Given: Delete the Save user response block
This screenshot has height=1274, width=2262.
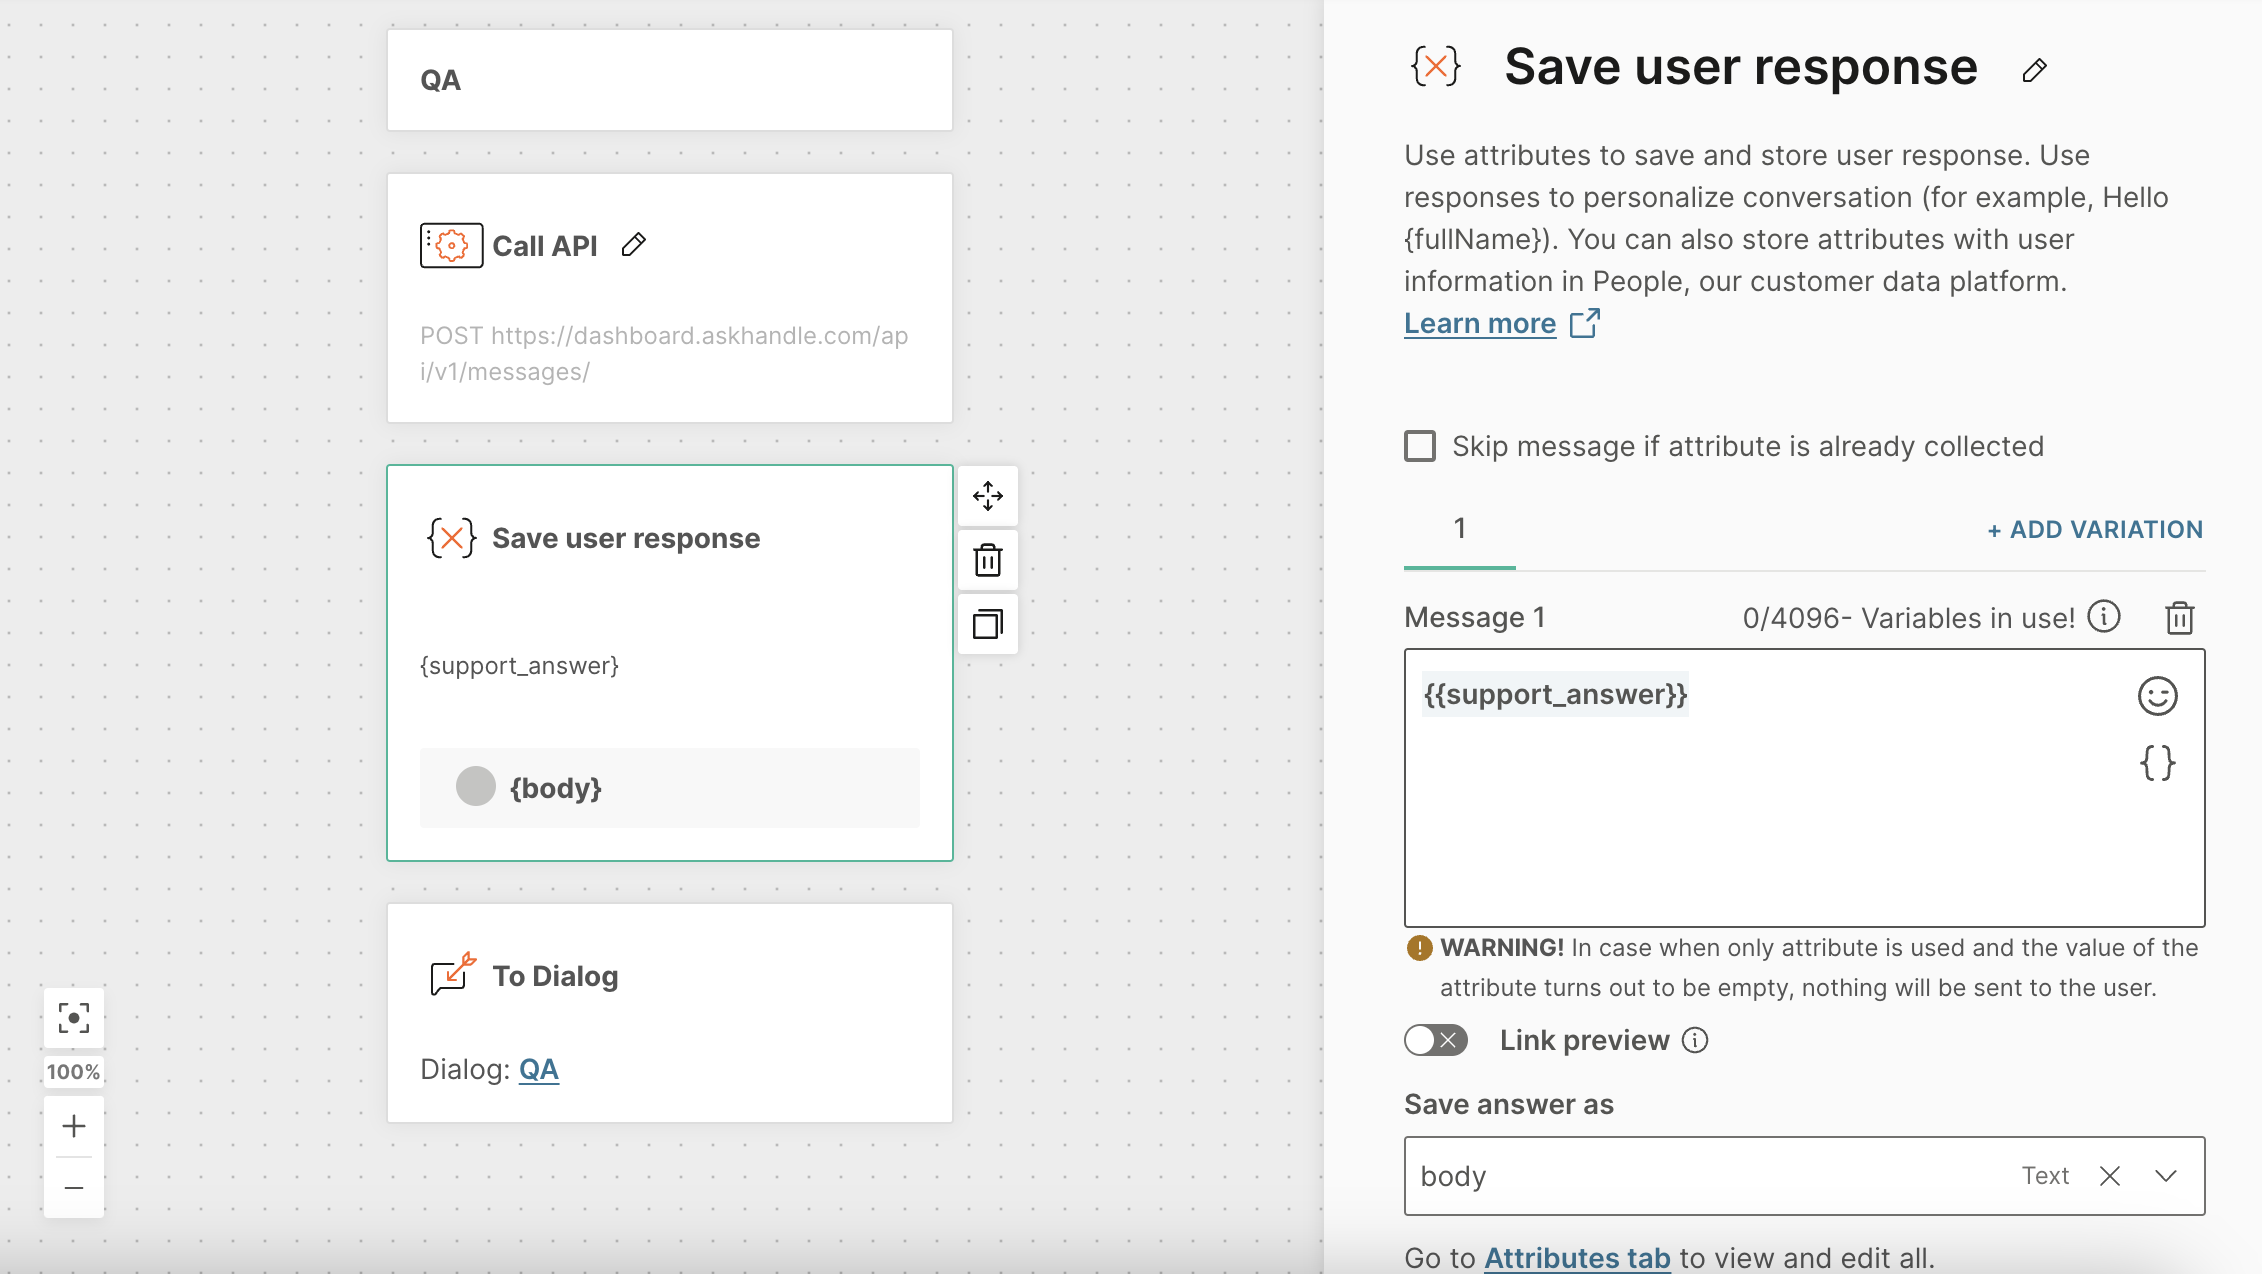Looking at the screenshot, I should [988, 560].
